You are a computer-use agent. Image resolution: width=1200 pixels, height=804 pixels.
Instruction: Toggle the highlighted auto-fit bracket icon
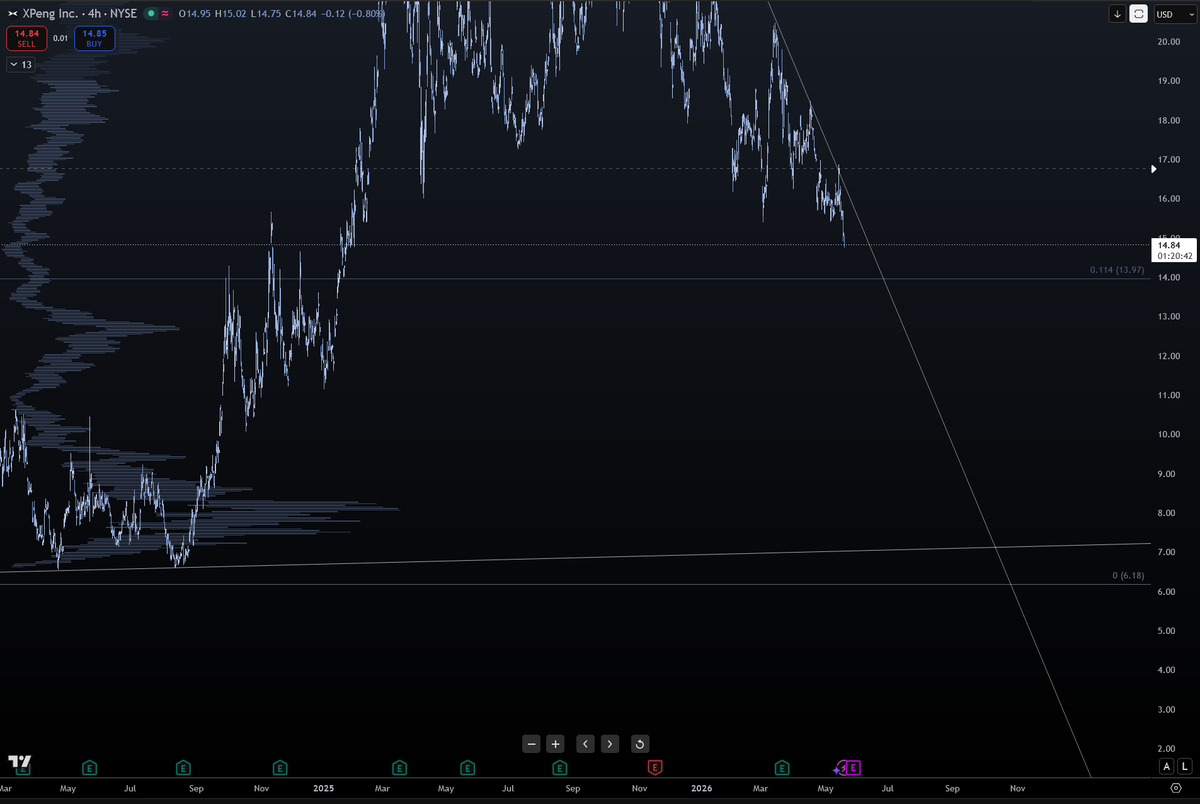pos(1139,14)
